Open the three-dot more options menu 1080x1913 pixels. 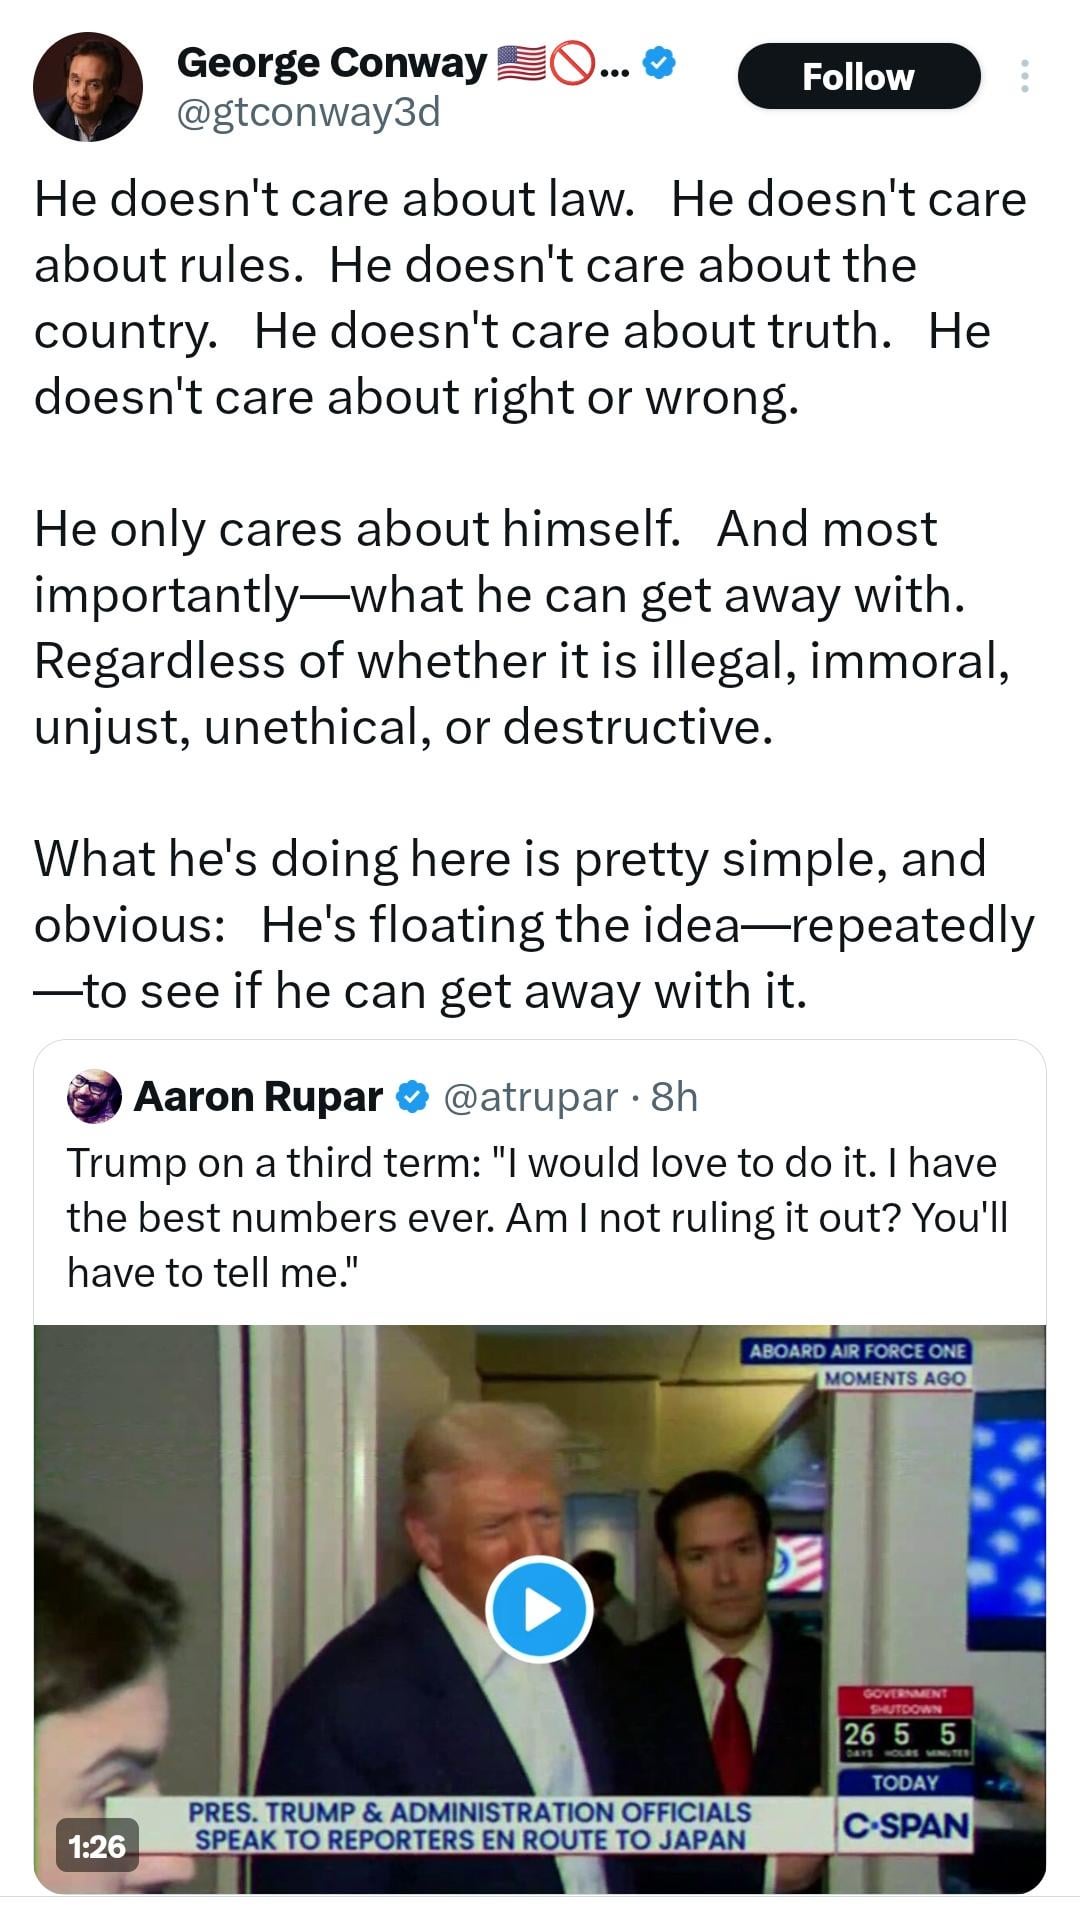click(1024, 77)
